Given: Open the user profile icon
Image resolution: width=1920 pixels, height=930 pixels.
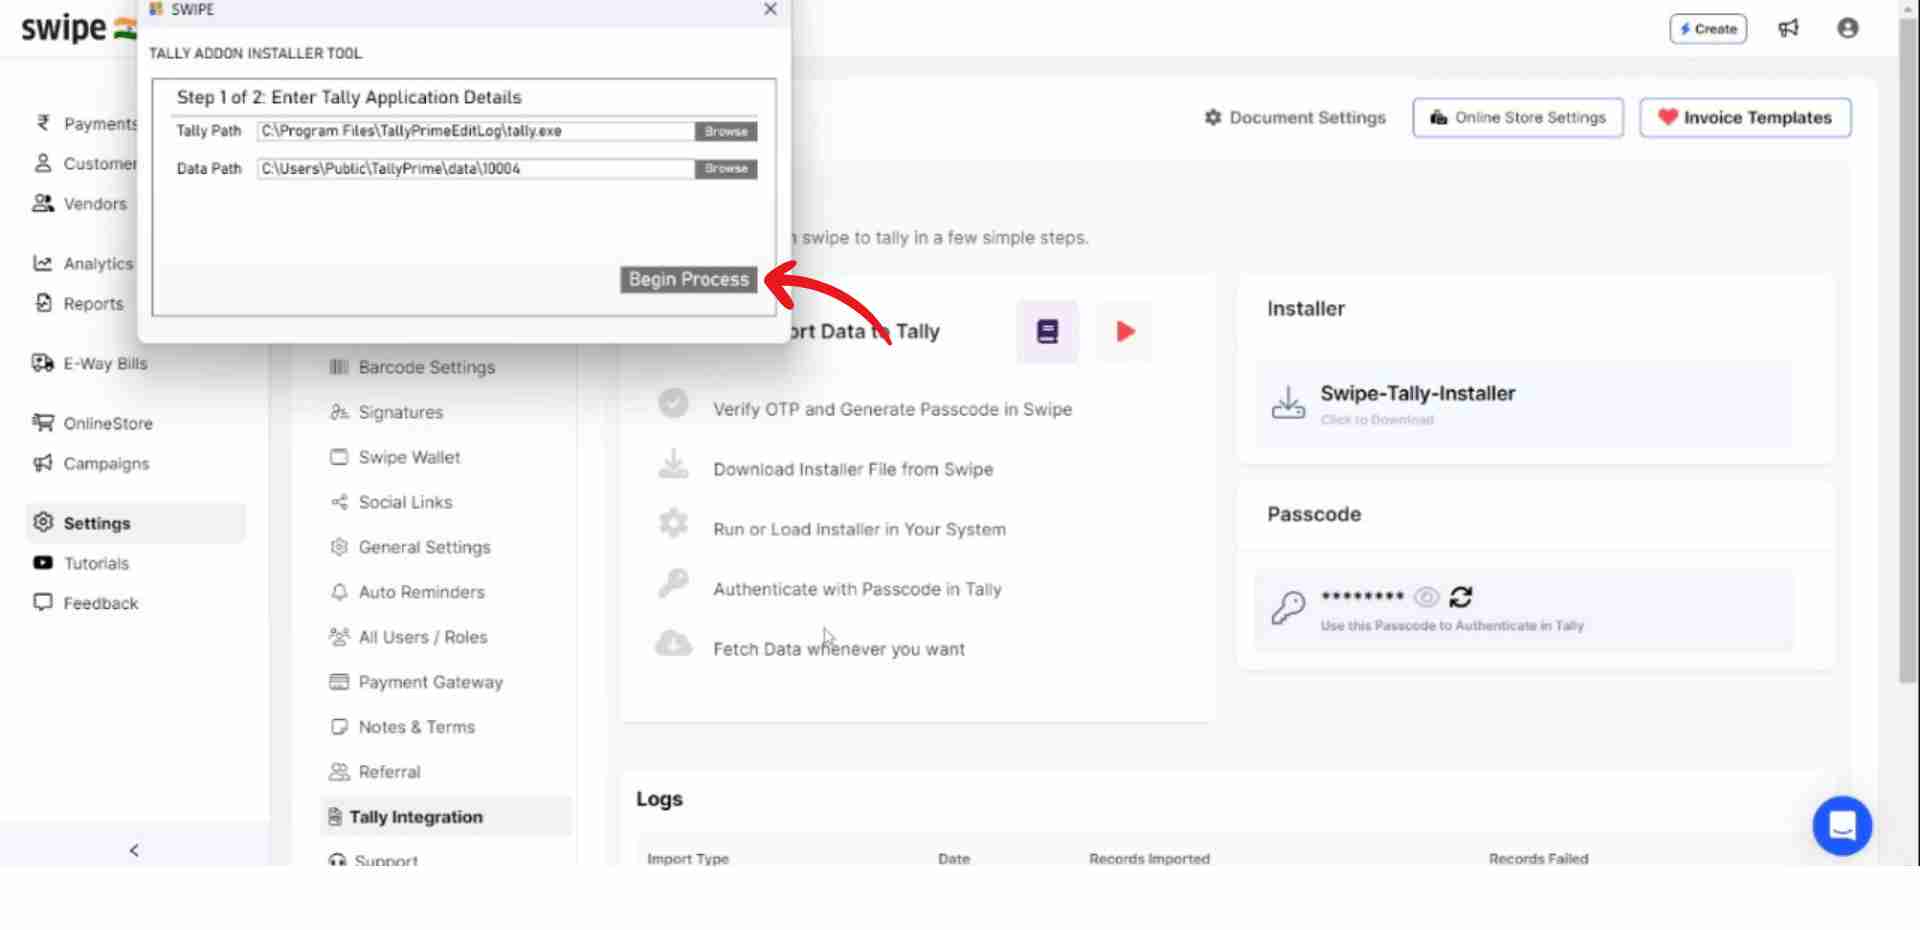Looking at the screenshot, I should click(1848, 28).
